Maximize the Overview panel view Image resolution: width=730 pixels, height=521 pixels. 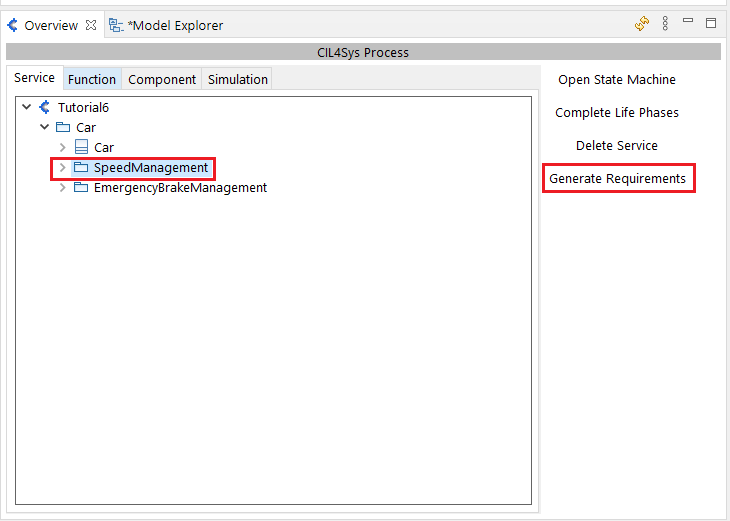pos(711,23)
